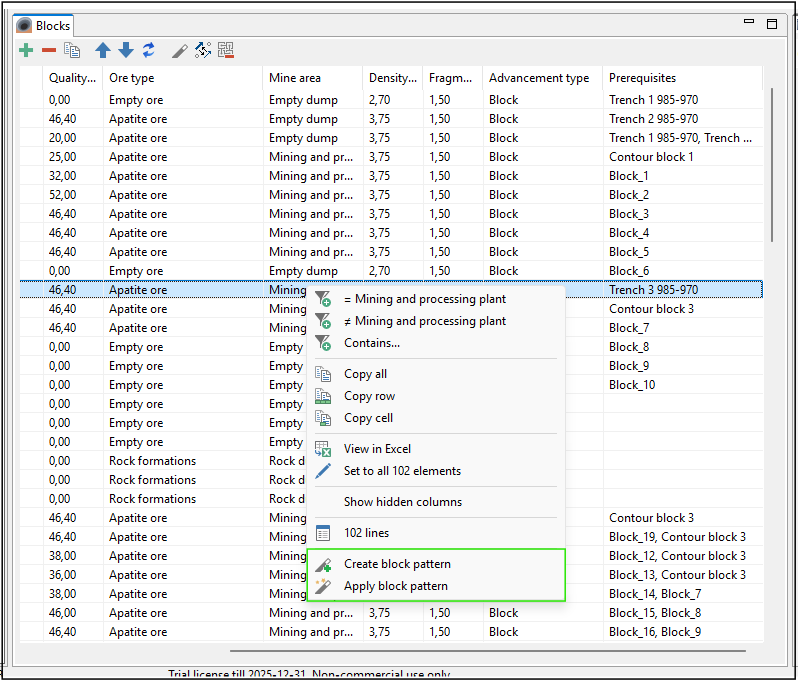Screen dimensions: 798x680
Task: Click the 'Block_15, Block_8' cell
Action: tap(683, 613)
